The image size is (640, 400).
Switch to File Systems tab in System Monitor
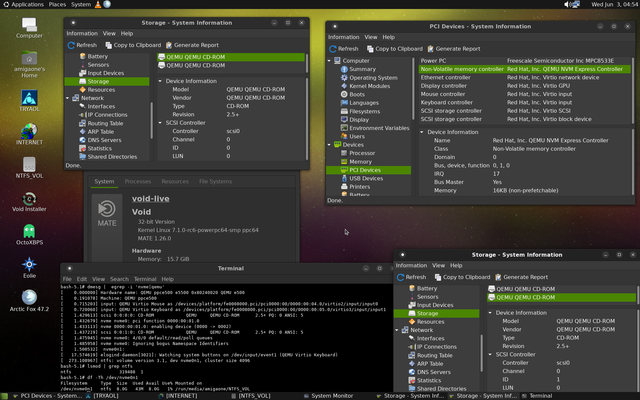[x=215, y=181]
